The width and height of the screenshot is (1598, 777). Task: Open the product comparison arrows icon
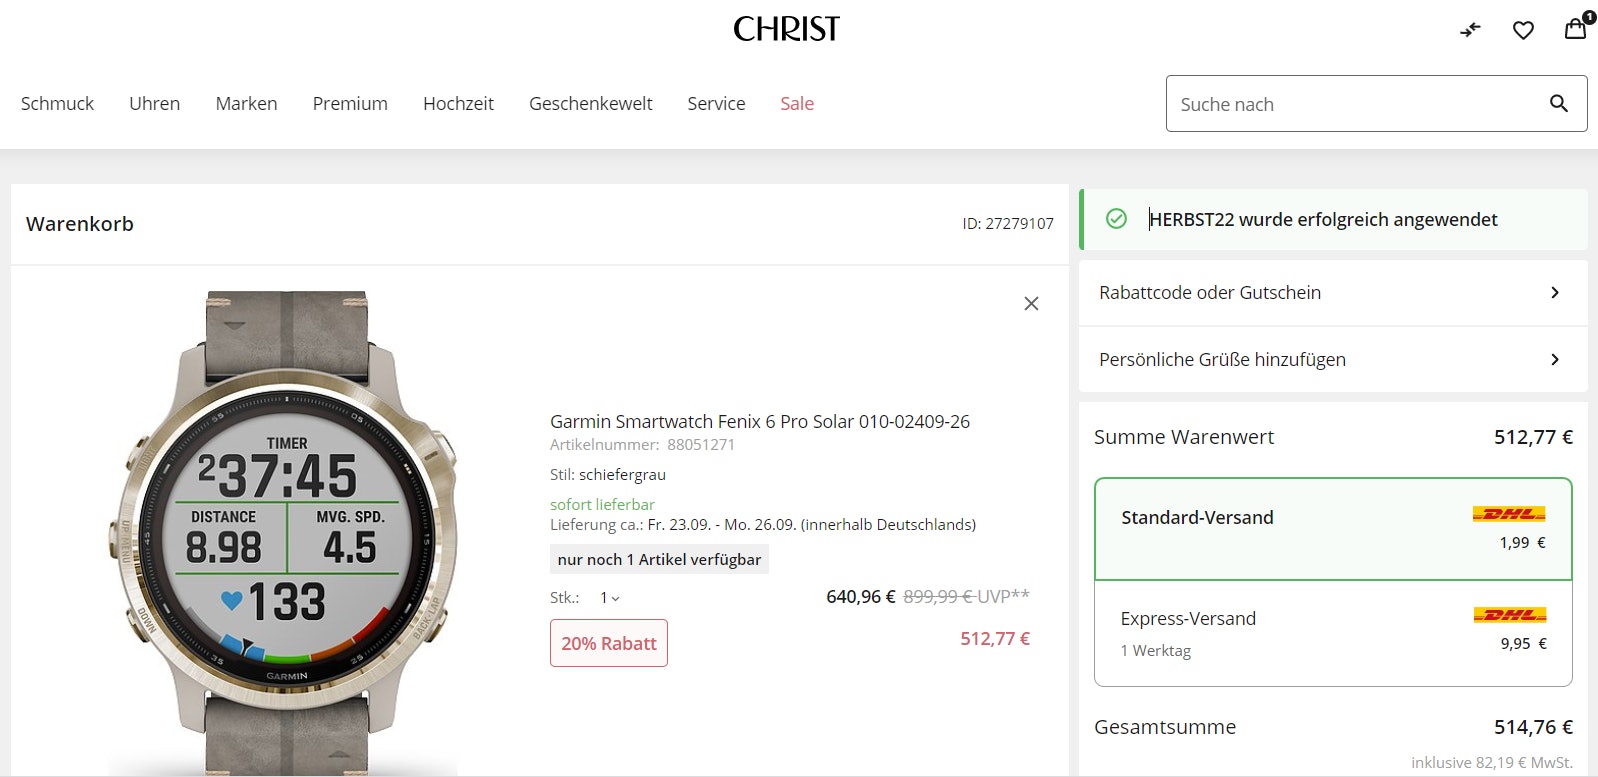1470,30
